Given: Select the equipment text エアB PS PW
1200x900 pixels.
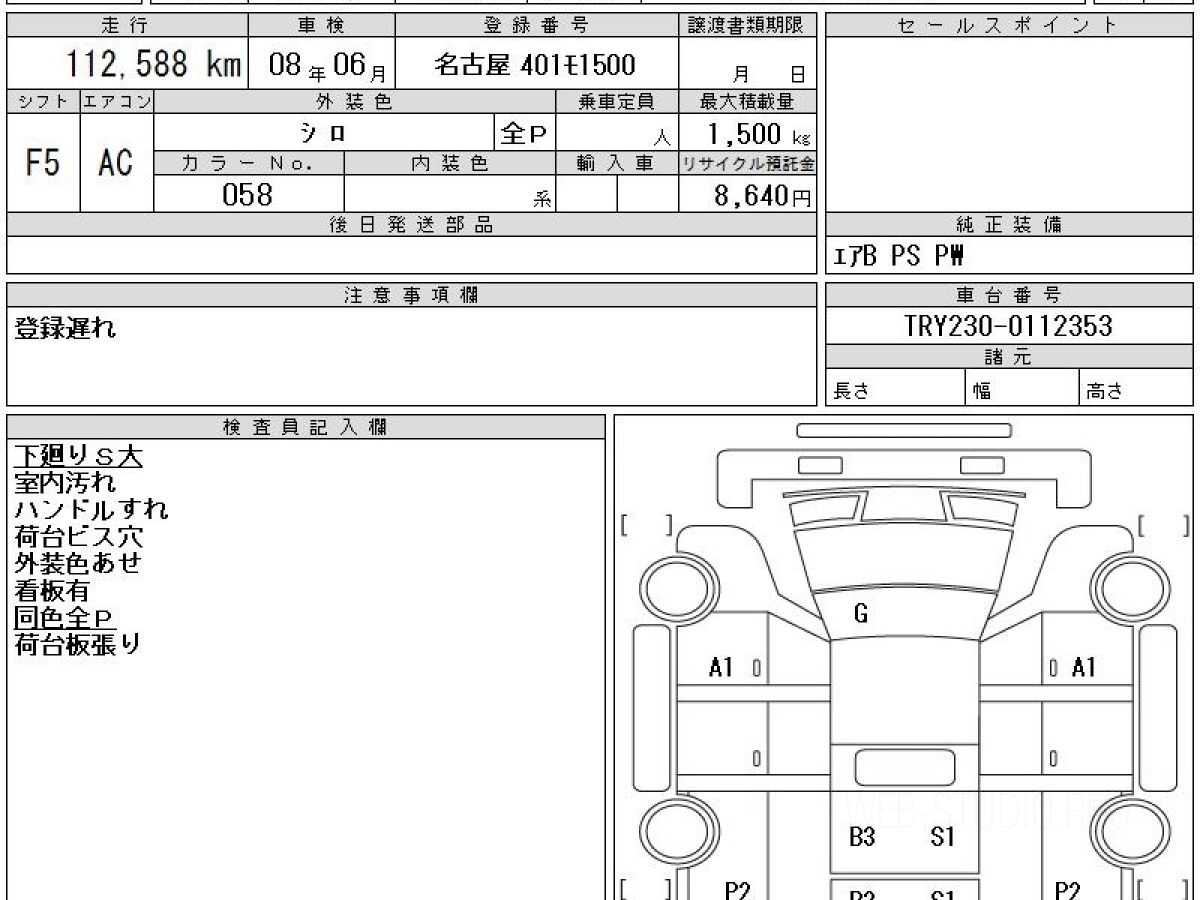Looking at the screenshot, I should [x=899, y=256].
